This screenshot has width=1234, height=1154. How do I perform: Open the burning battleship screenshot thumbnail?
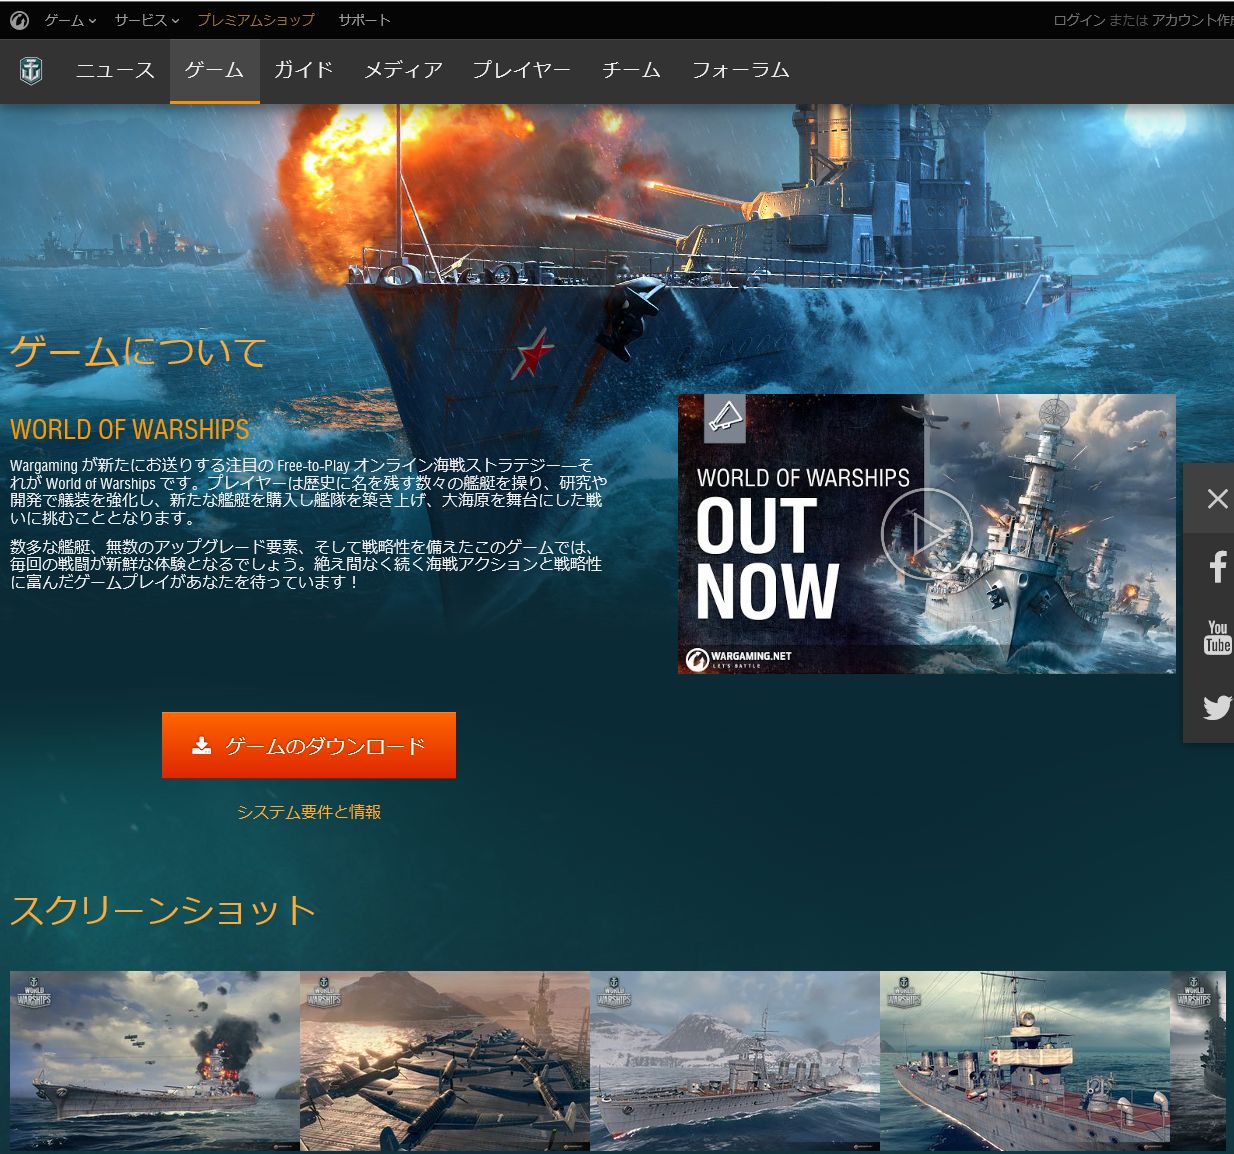155,1060
